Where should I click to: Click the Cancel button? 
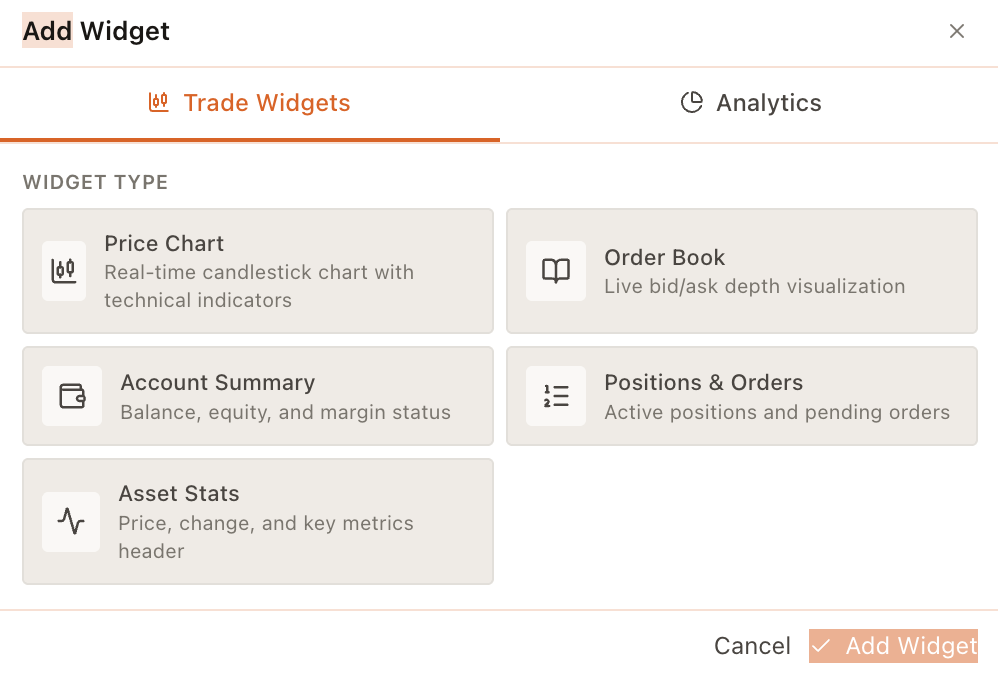(752, 646)
